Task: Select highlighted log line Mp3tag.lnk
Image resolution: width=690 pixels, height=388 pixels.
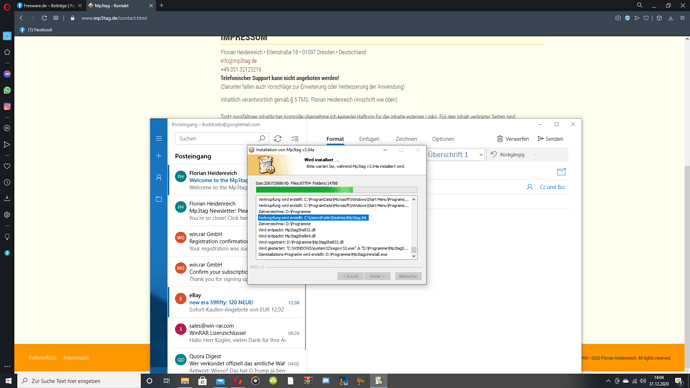Action: [x=313, y=218]
